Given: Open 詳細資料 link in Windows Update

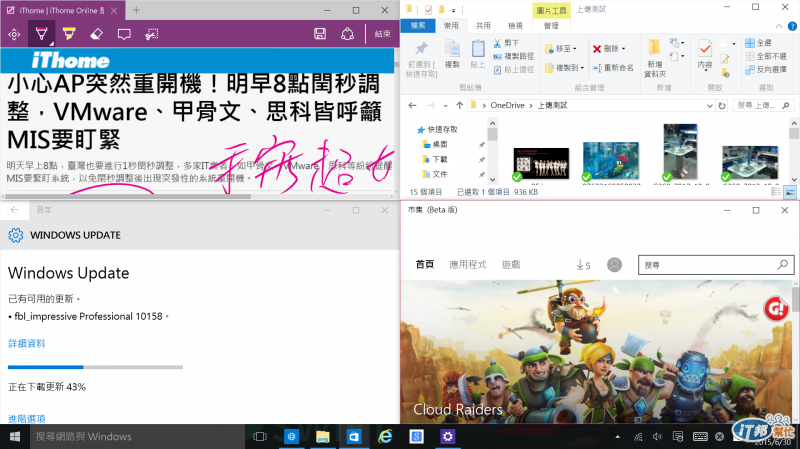Looking at the screenshot, I should tap(27, 343).
